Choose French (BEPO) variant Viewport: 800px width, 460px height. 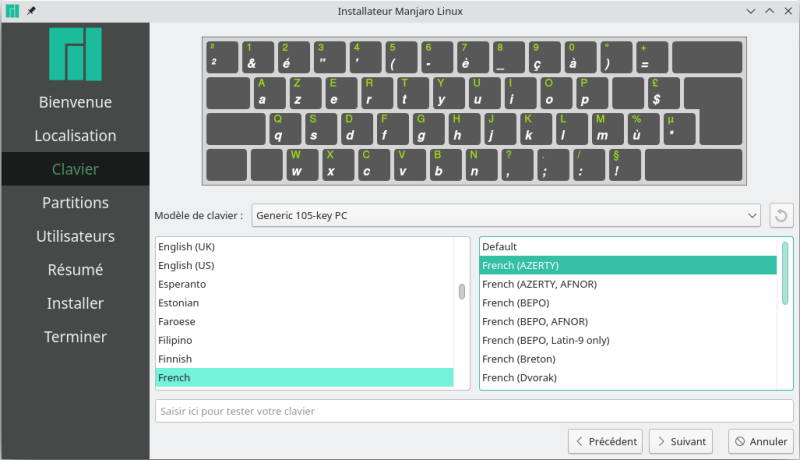coord(629,303)
